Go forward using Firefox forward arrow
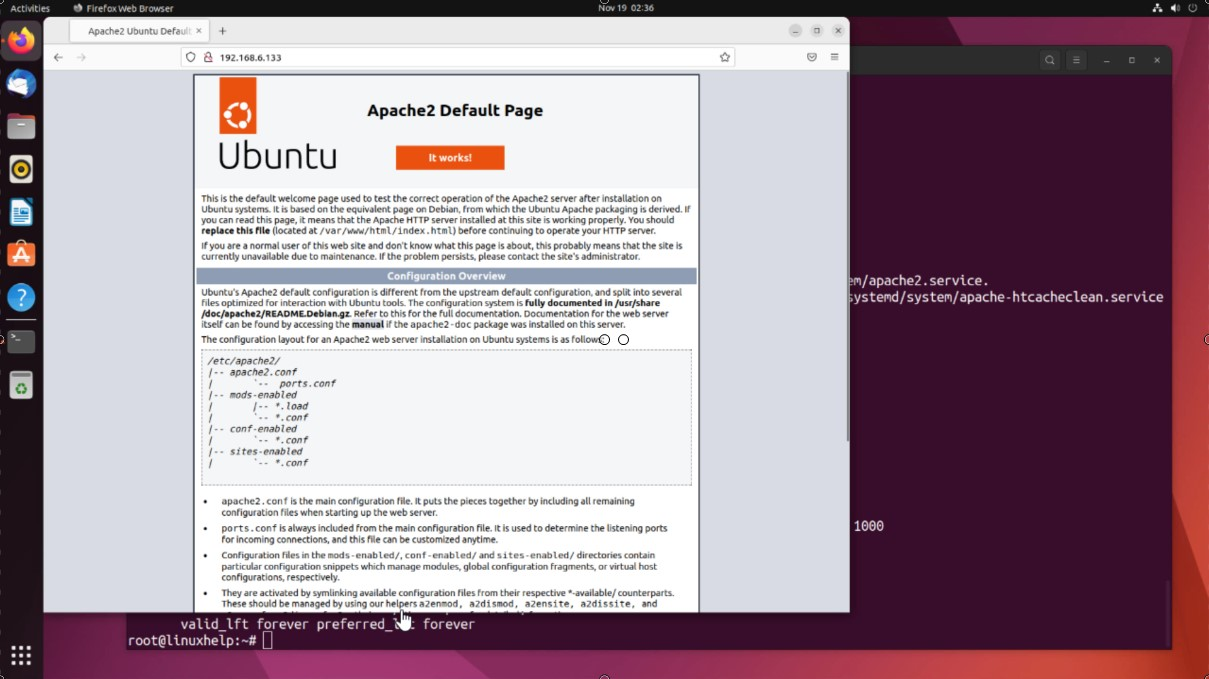The height and width of the screenshot is (679, 1209). click(82, 57)
